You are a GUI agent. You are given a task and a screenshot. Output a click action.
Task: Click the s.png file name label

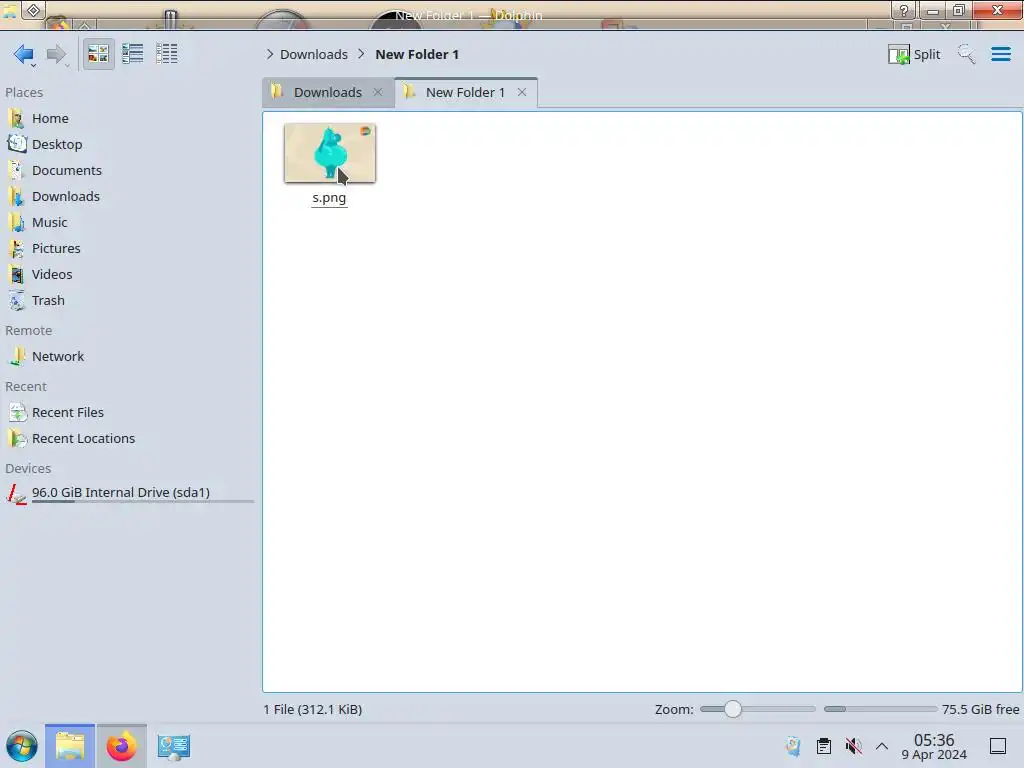pos(329,198)
